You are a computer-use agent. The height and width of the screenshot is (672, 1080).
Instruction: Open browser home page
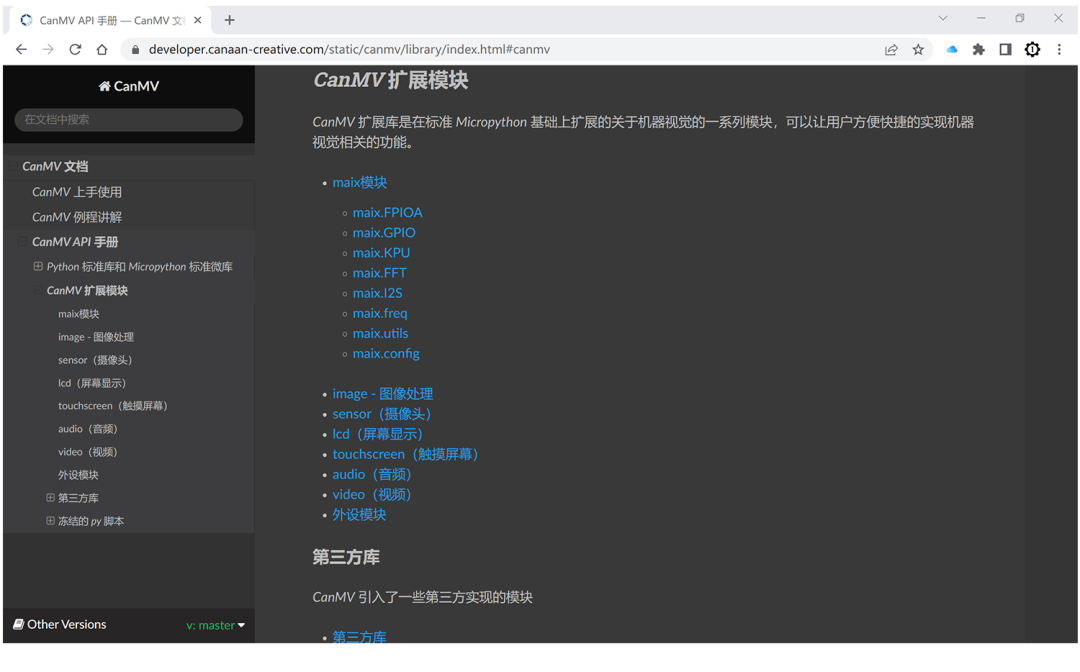(102, 50)
